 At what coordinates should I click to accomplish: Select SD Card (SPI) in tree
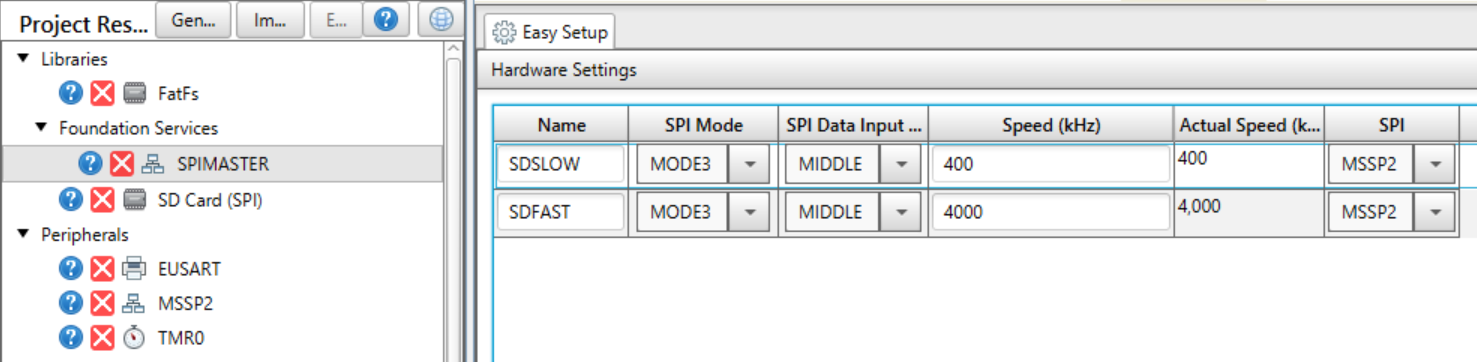click(x=210, y=200)
